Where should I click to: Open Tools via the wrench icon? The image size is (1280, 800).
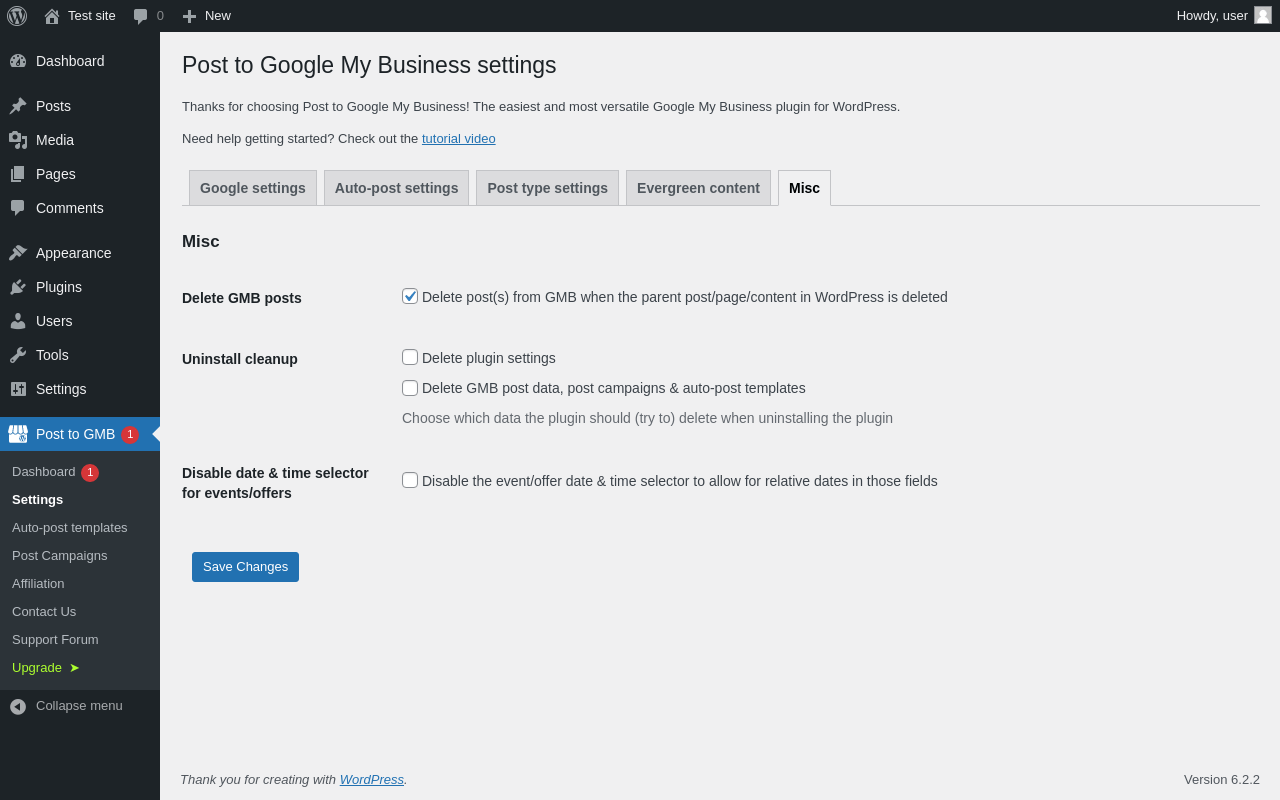pyautogui.click(x=18, y=355)
